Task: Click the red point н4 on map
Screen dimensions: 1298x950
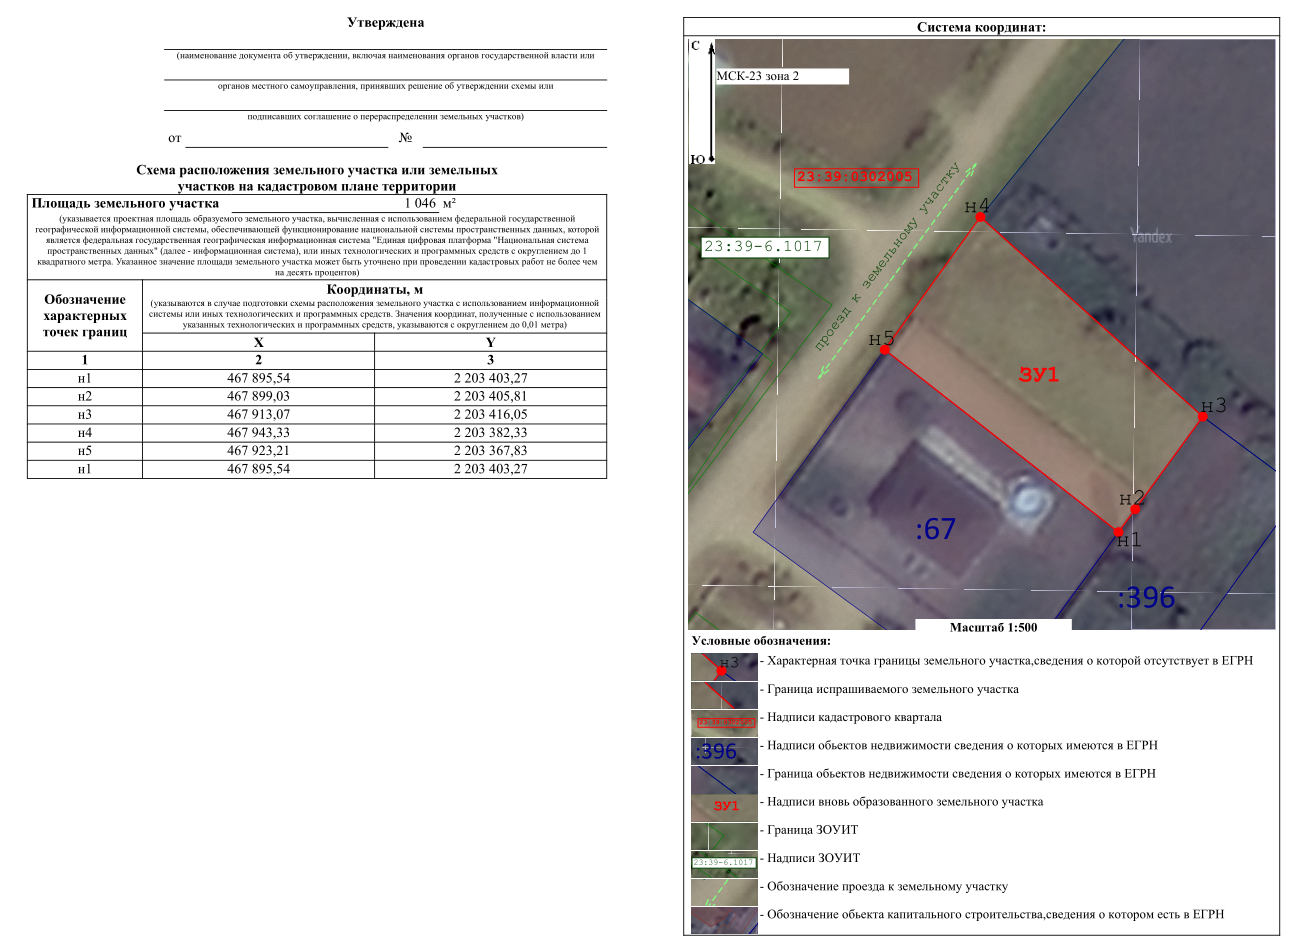Action: click(x=981, y=217)
